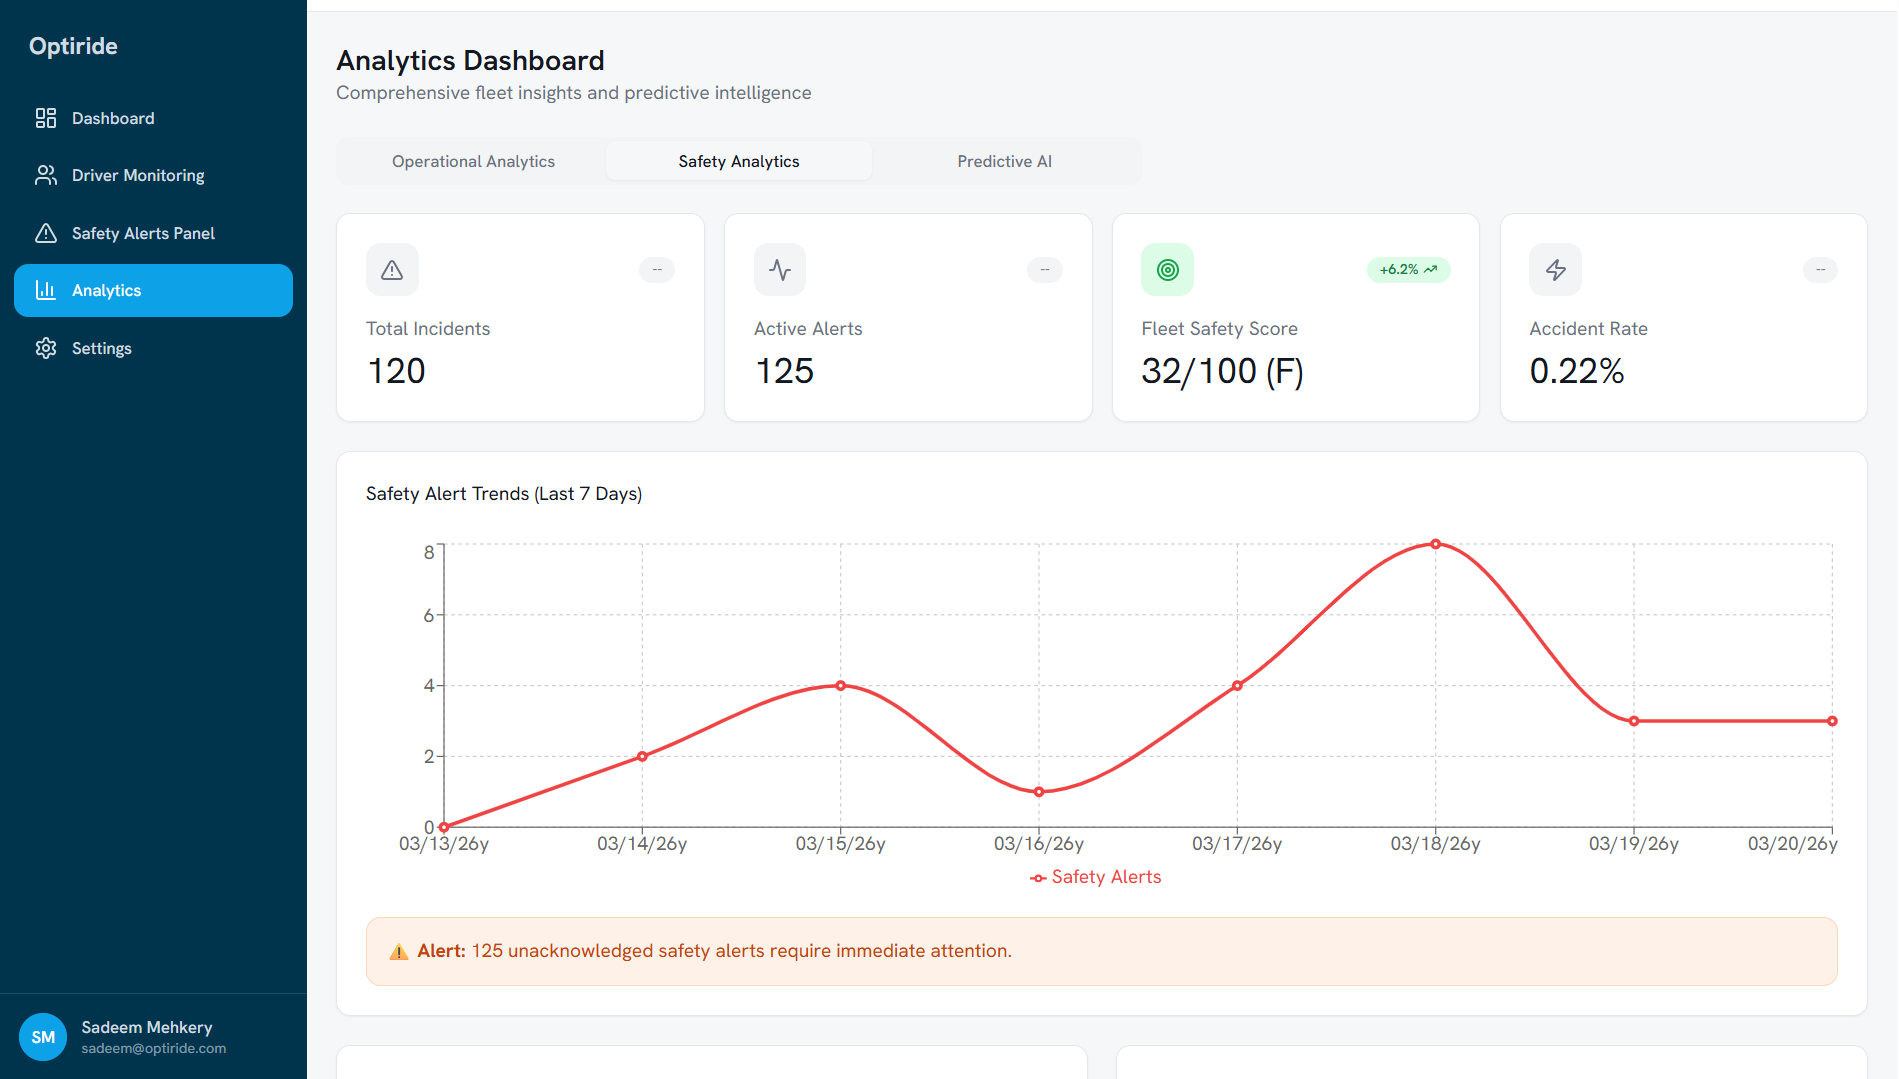Go to Driver Monitoring page

[153, 175]
